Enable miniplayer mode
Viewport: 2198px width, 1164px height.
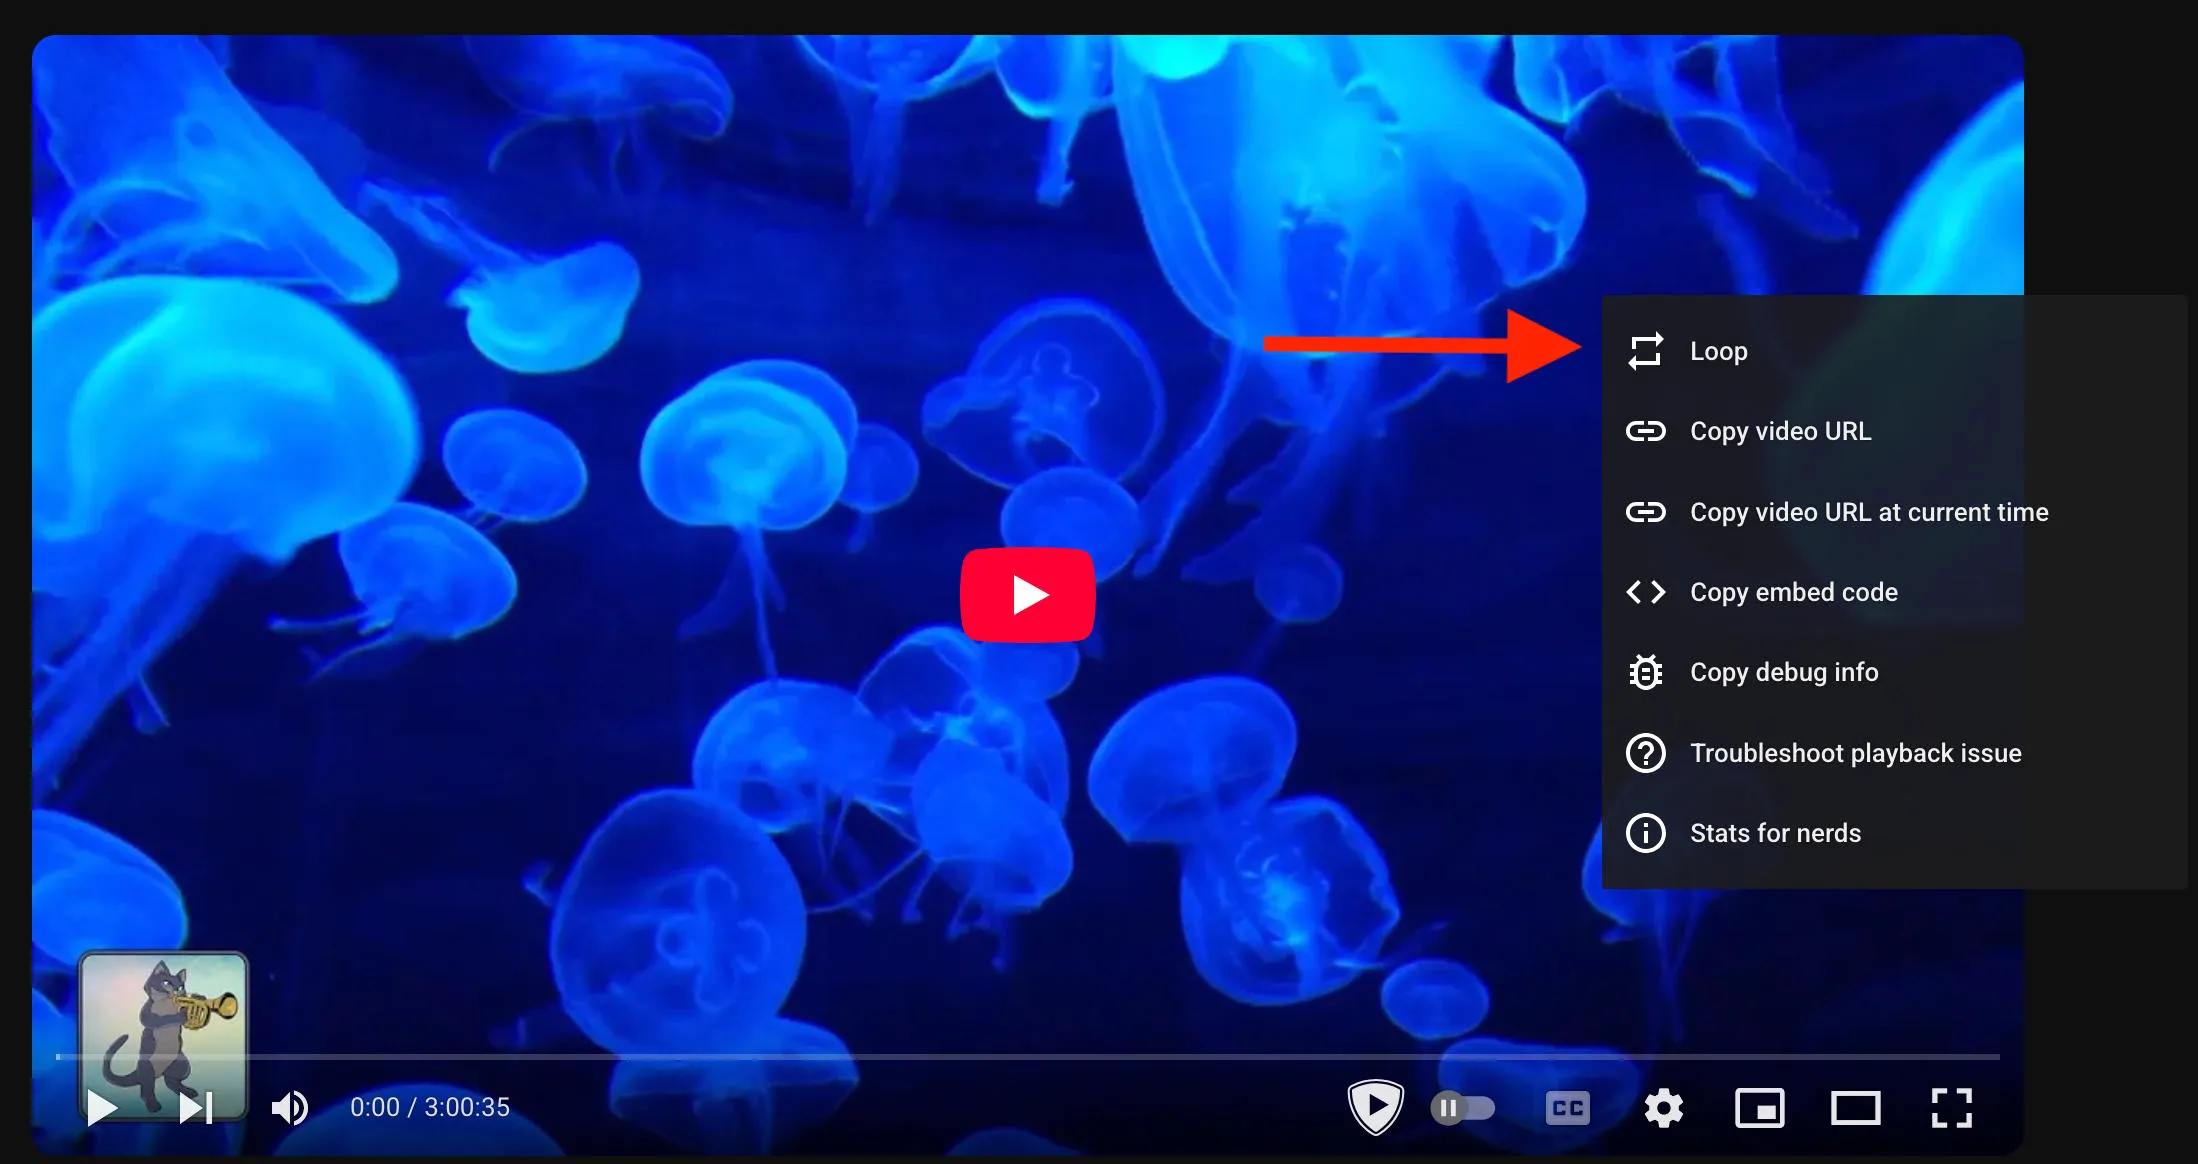click(1760, 1108)
